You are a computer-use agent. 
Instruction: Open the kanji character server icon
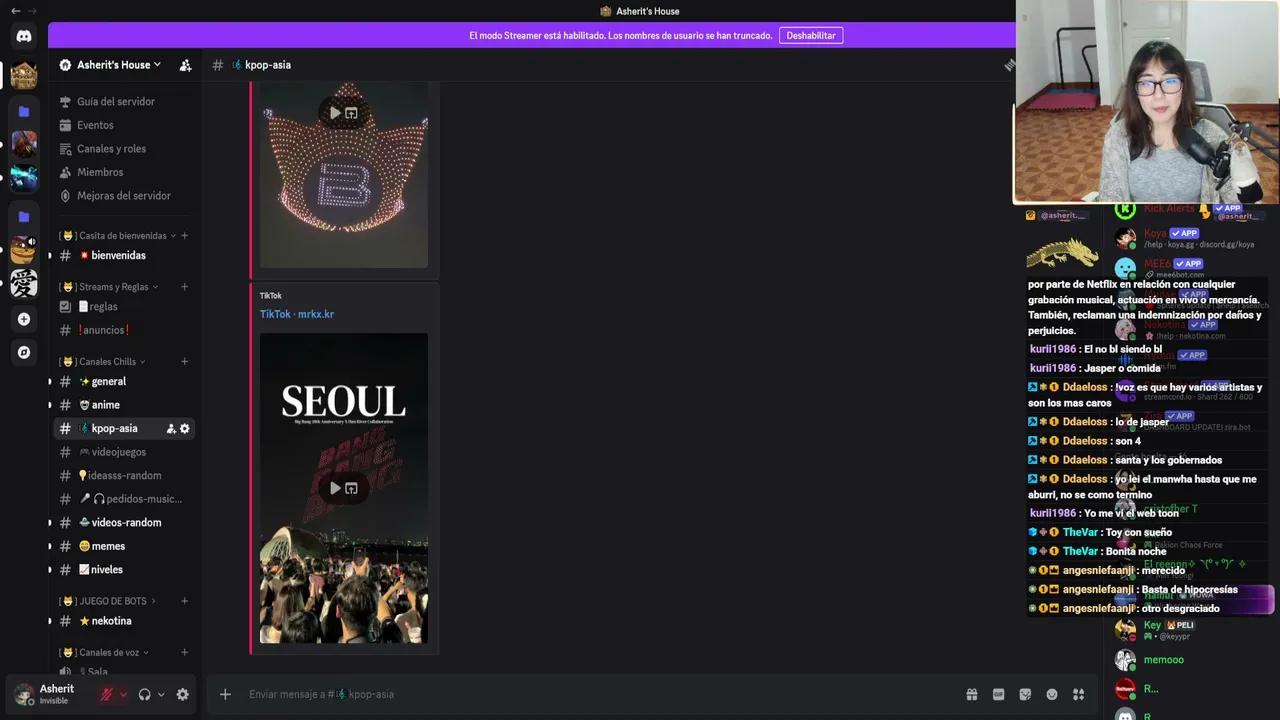24,283
